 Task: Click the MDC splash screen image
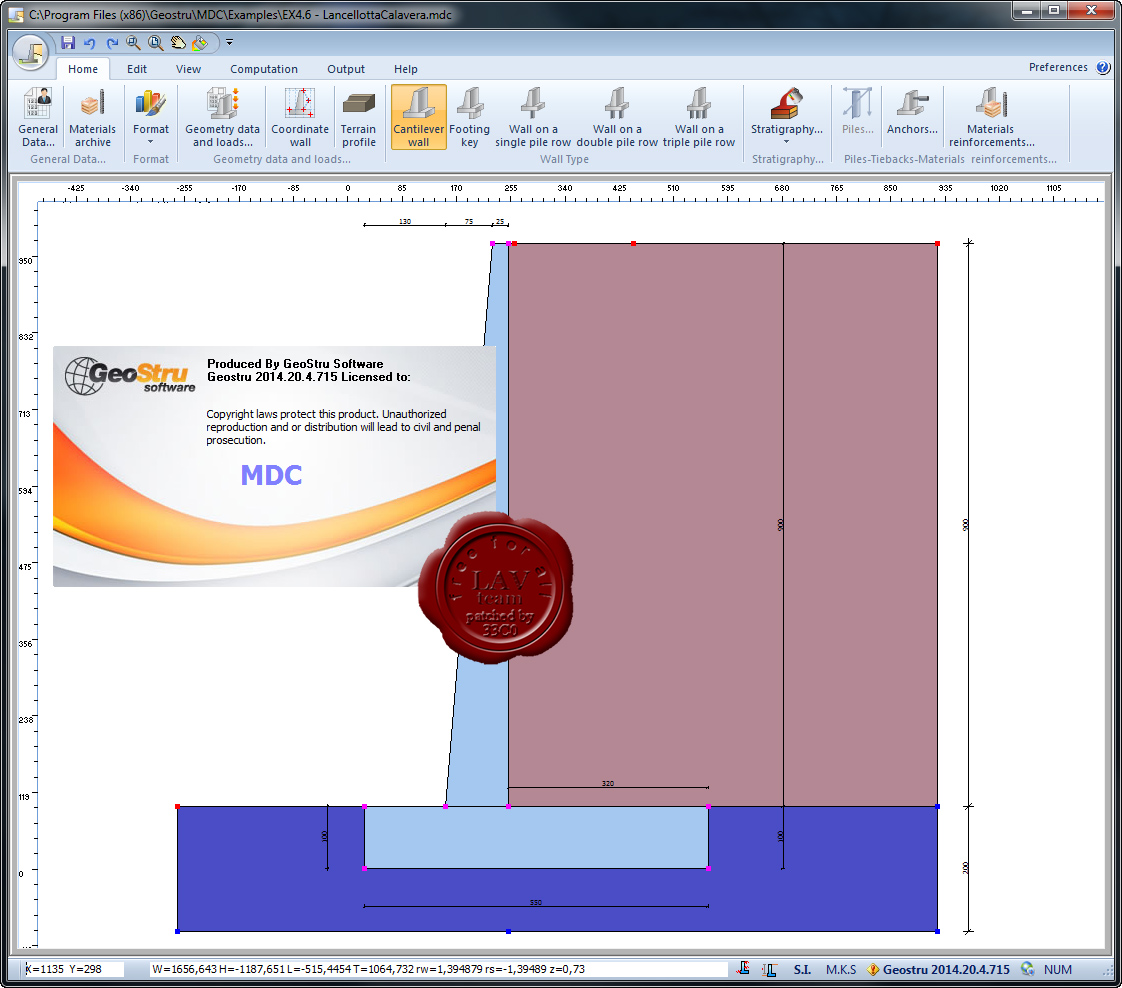274,466
